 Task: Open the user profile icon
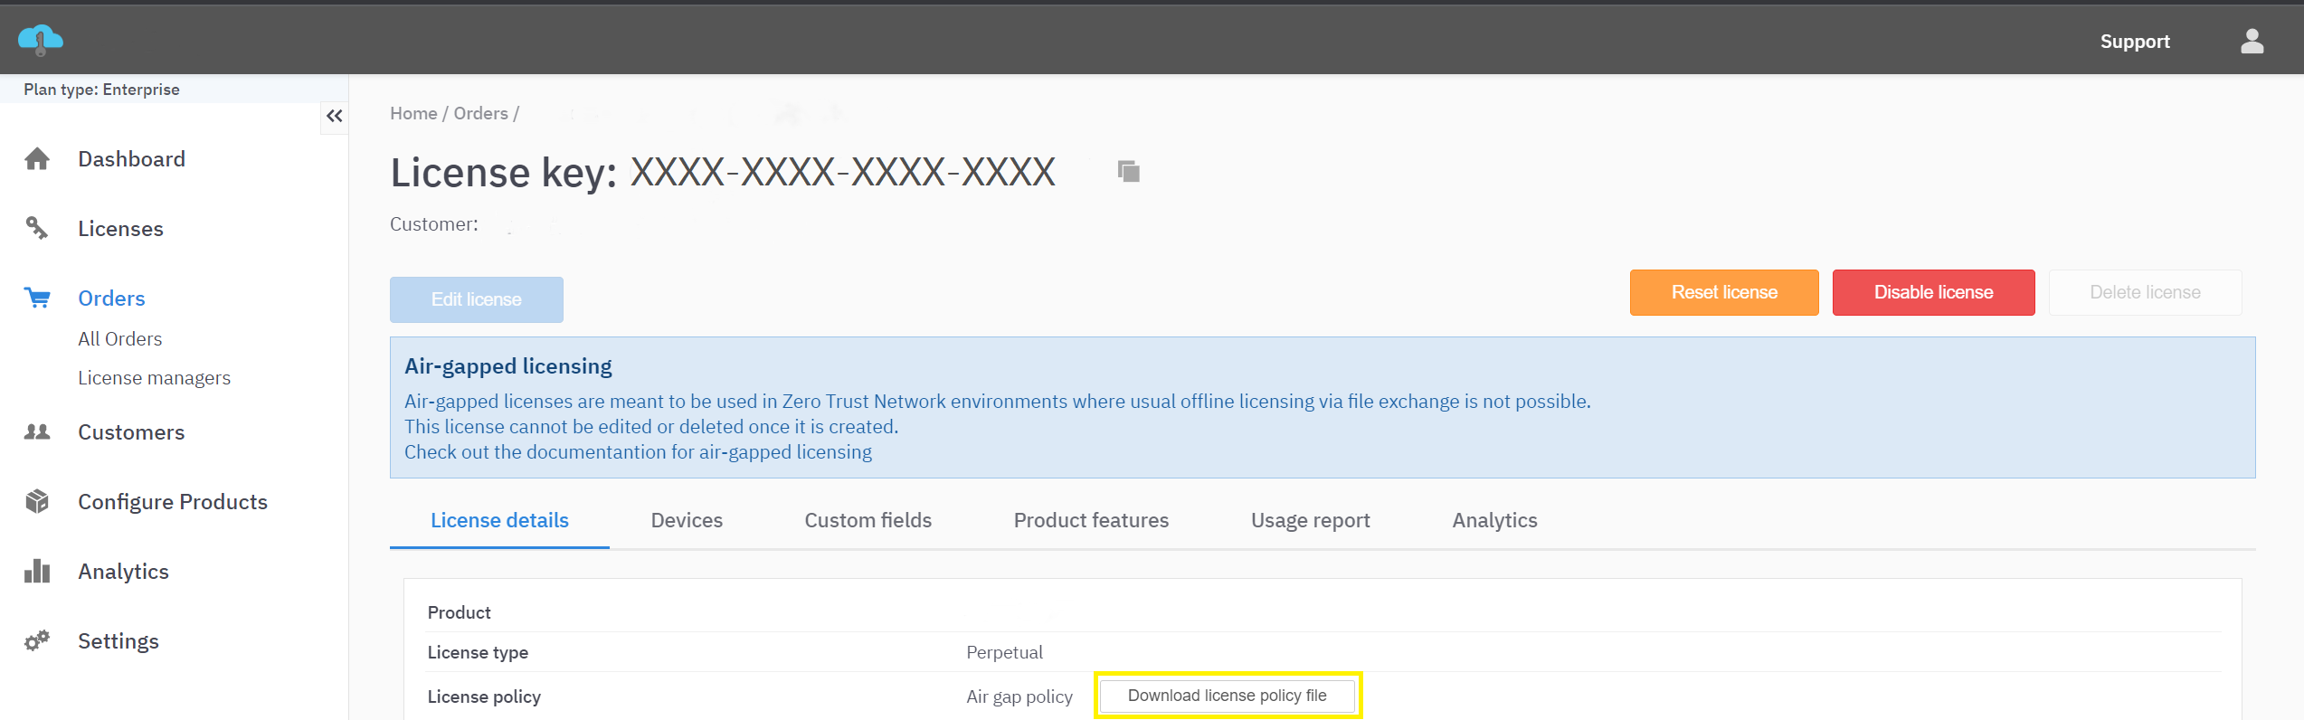pyautogui.click(x=2251, y=41)
